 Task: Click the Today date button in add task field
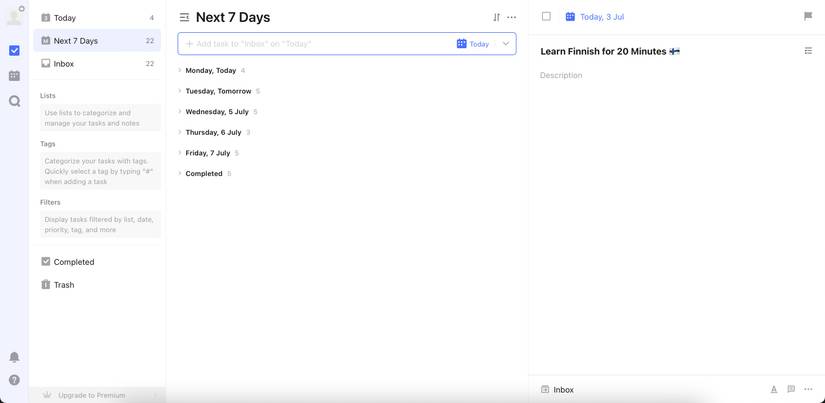473,44
